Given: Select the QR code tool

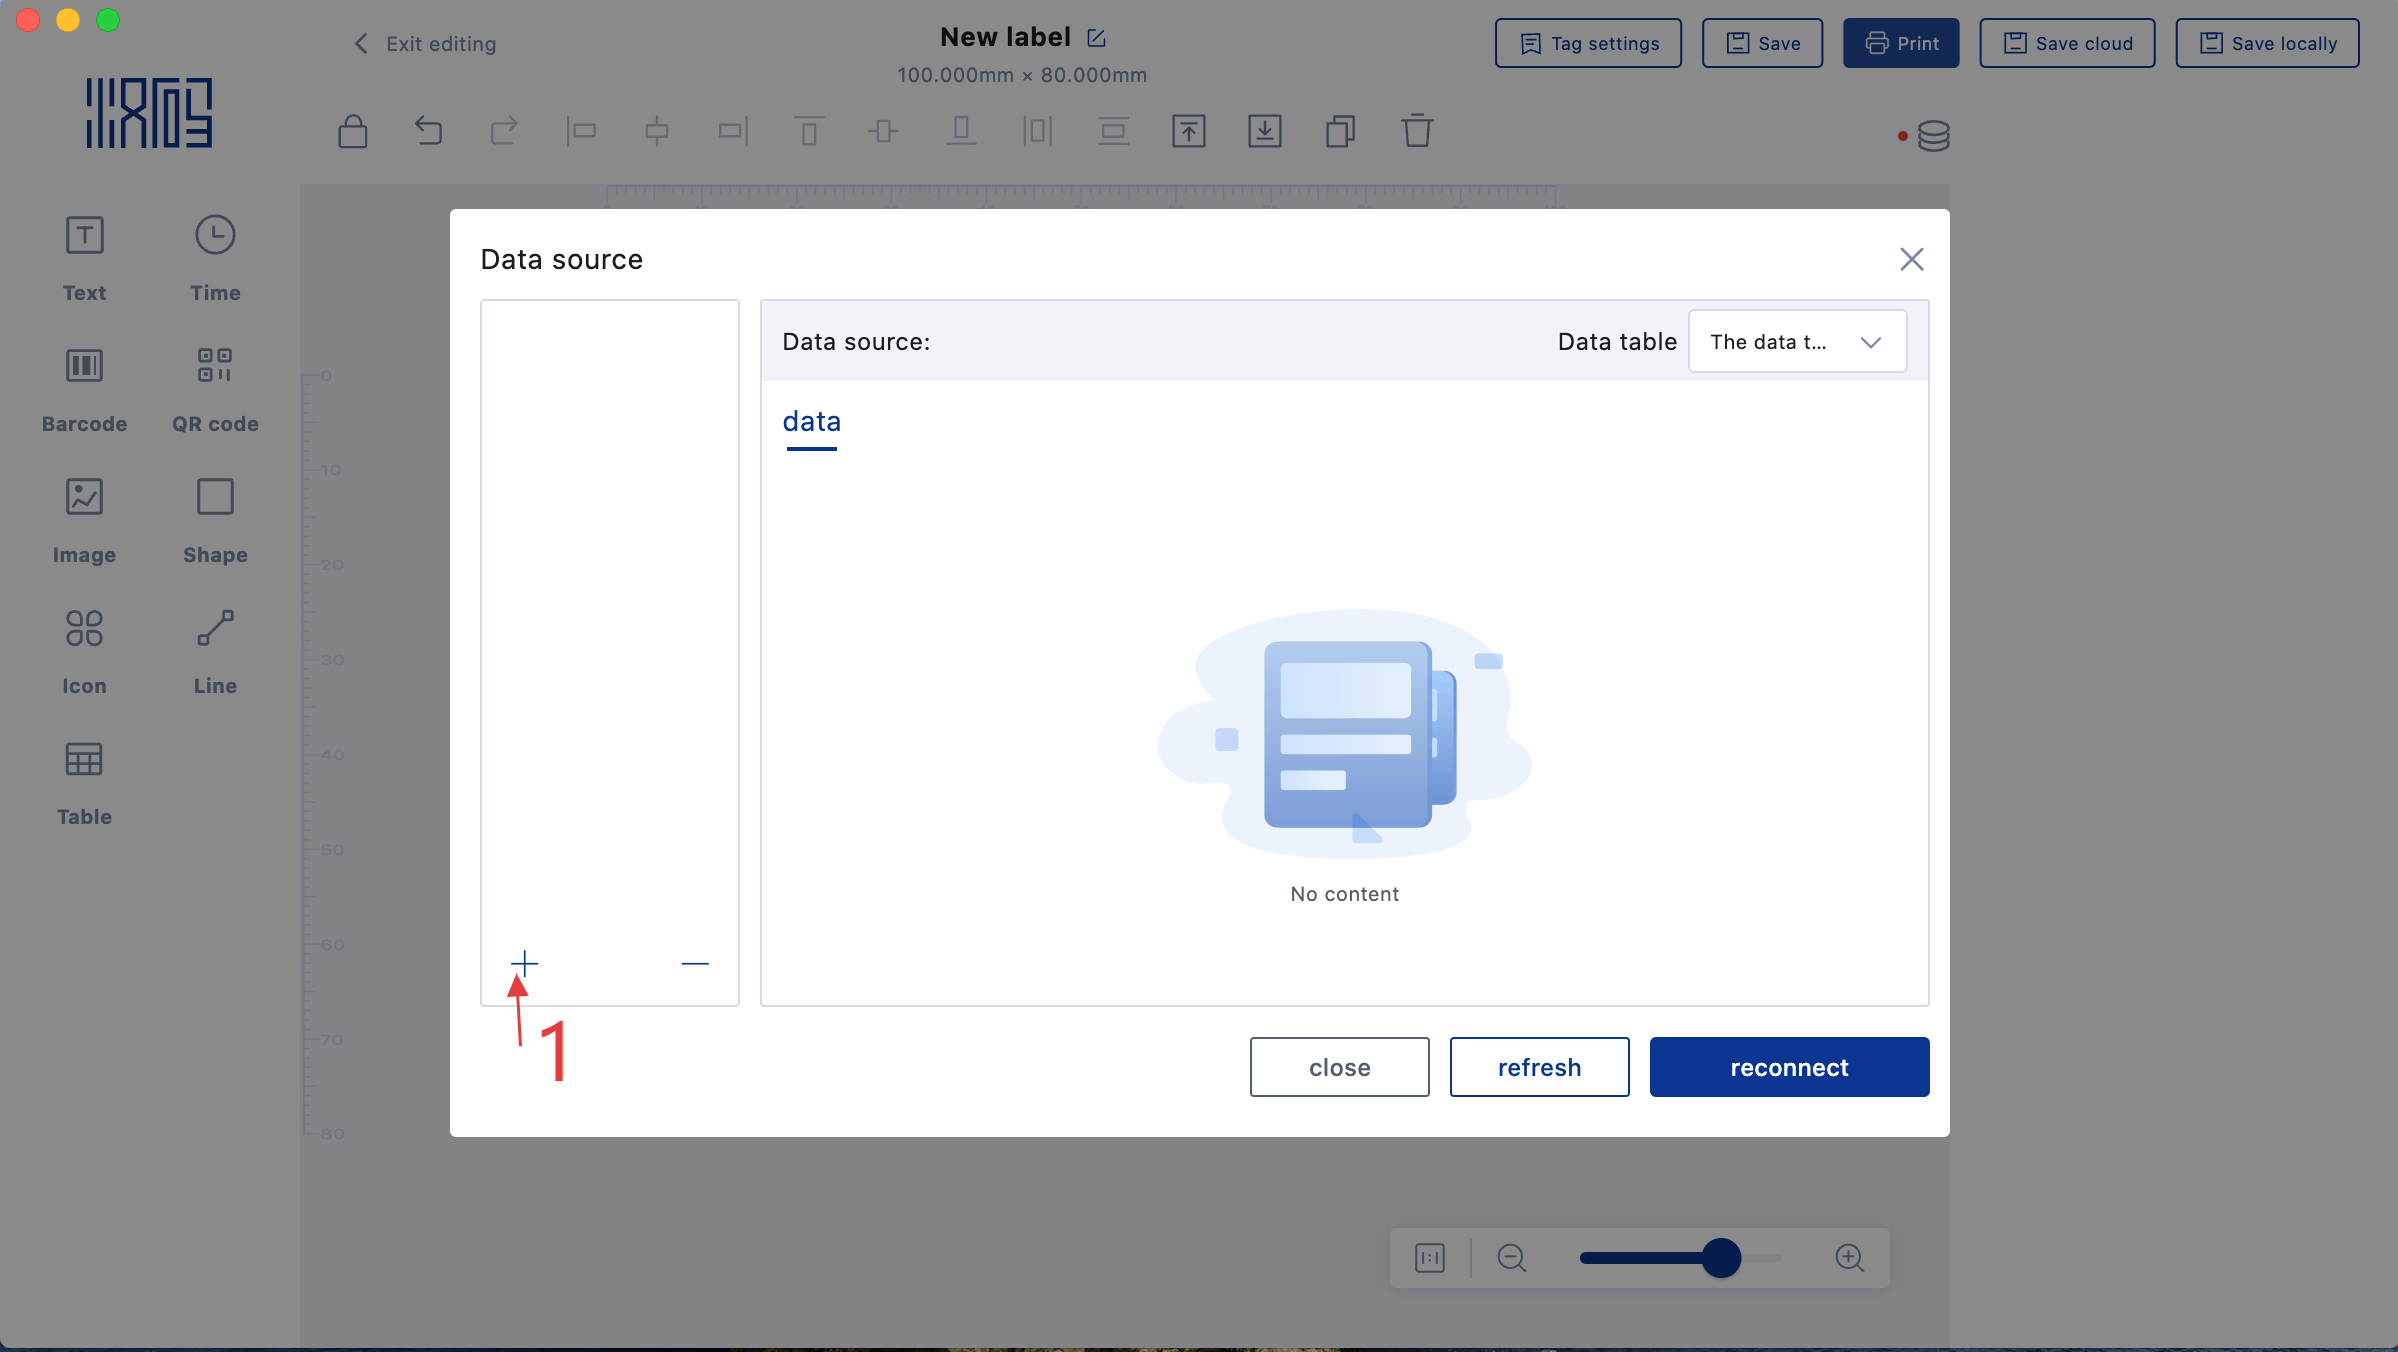Looking at the screenshot, I should coord(215,389).
